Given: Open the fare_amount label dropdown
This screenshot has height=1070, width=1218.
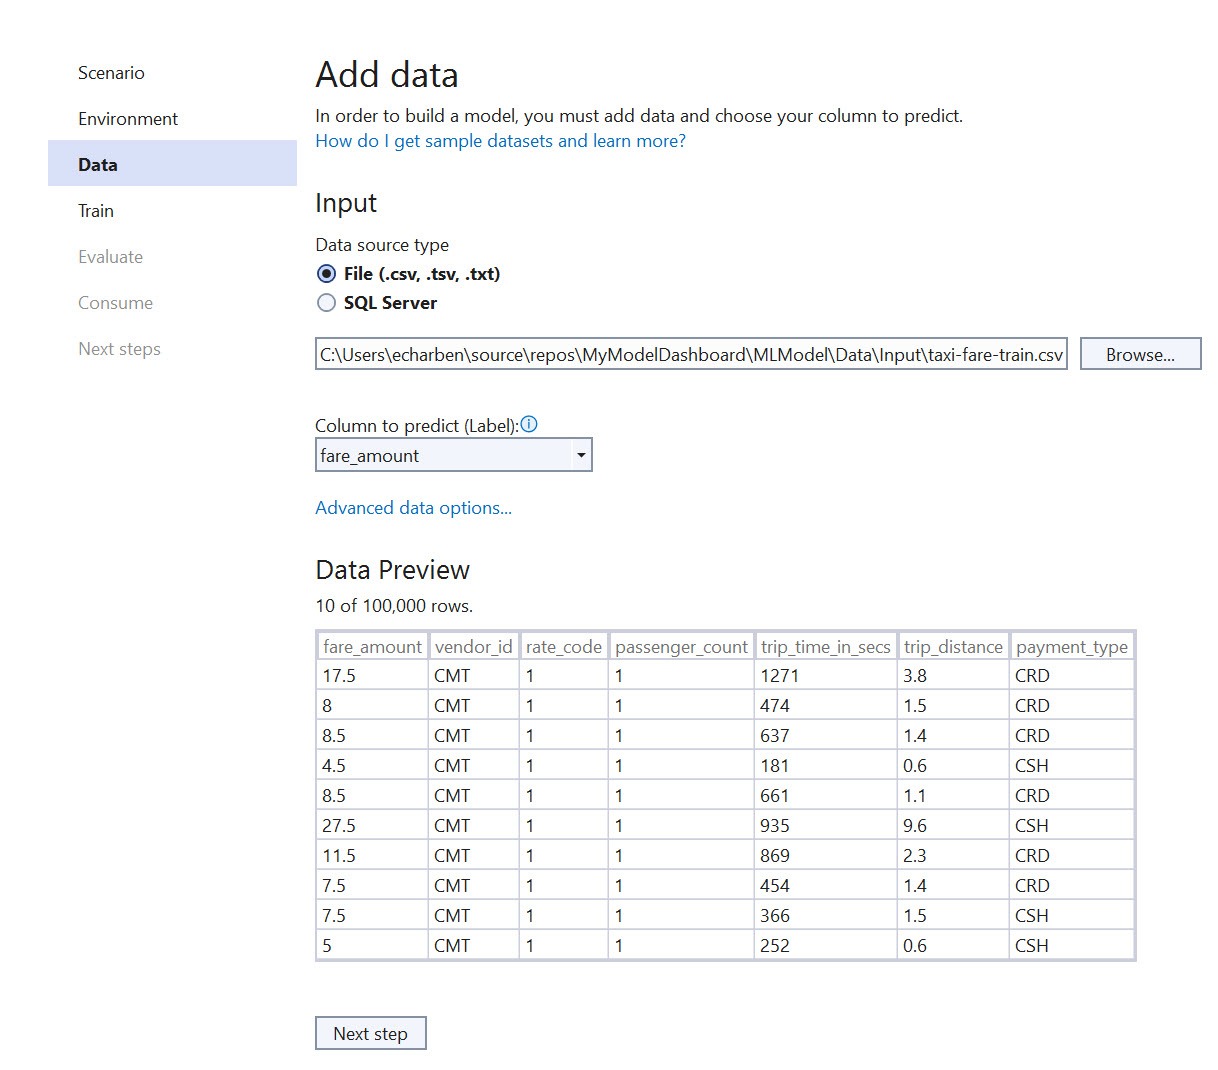Looking at the screenshot, I should click(453, 455).
